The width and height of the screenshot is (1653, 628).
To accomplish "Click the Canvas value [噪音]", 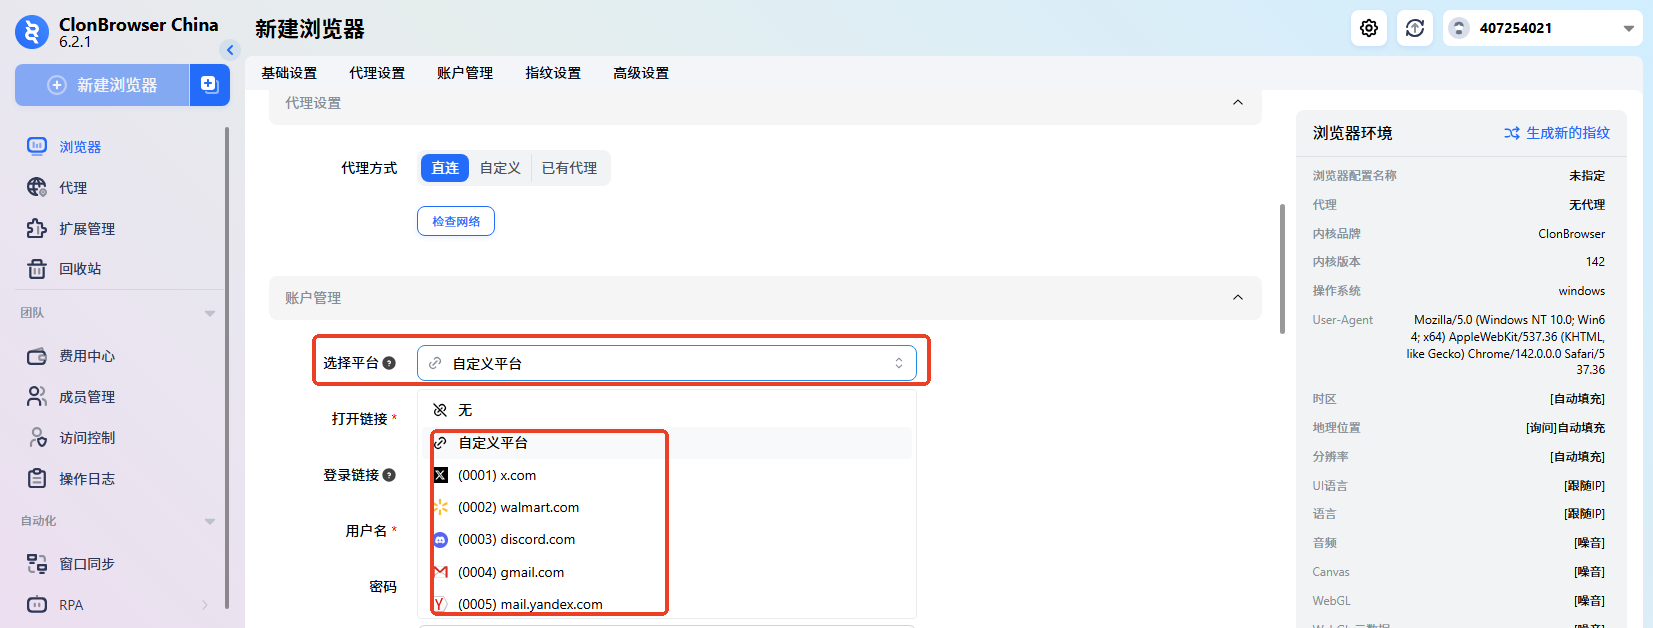I will [x=1589, y=572].
